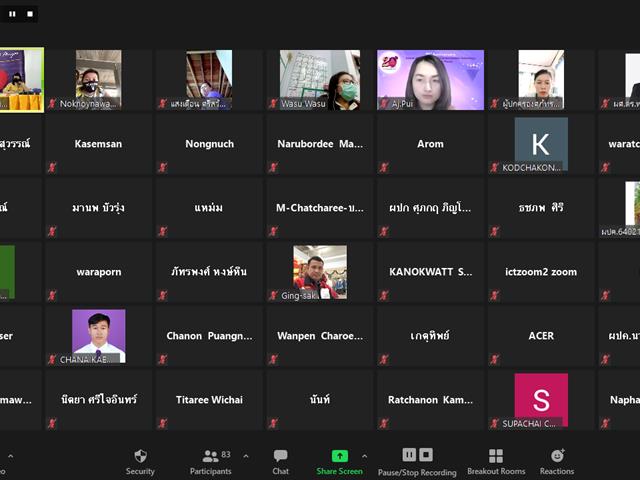Select the Nongnuch participant name
Screen dimensions: 640x480
[x=209, y=144]
